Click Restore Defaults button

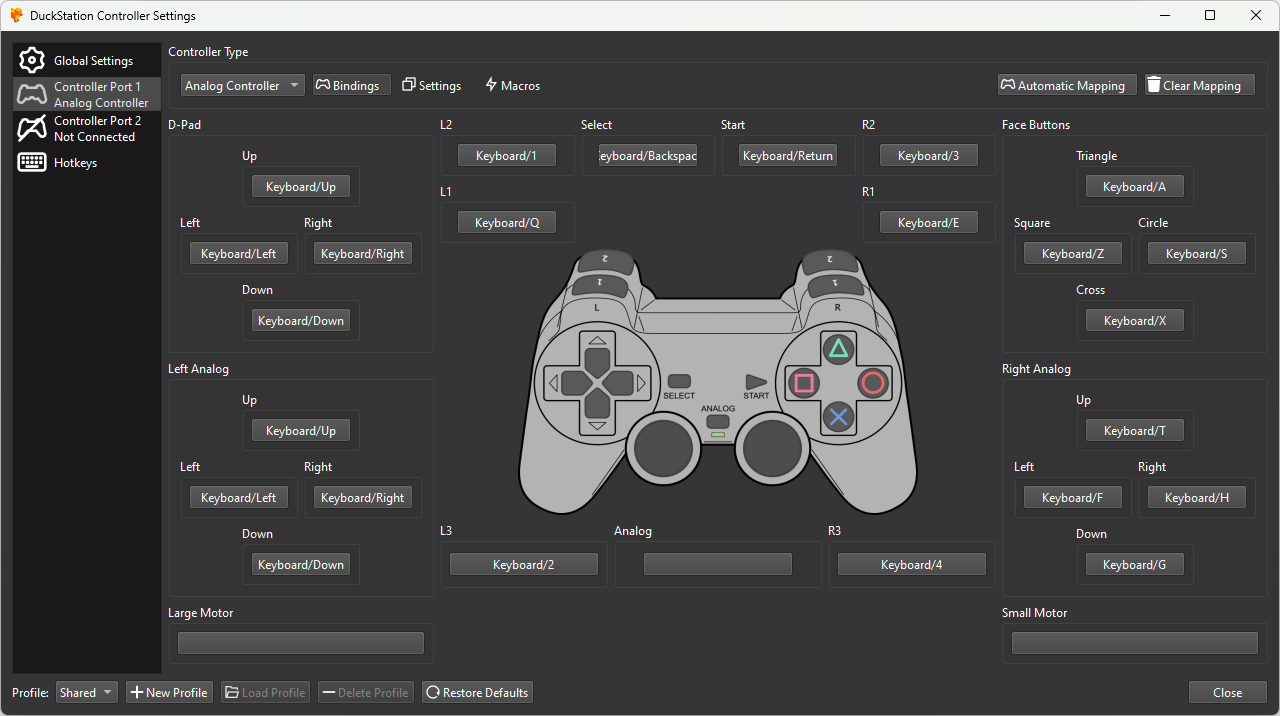click(x=478, y=692)
